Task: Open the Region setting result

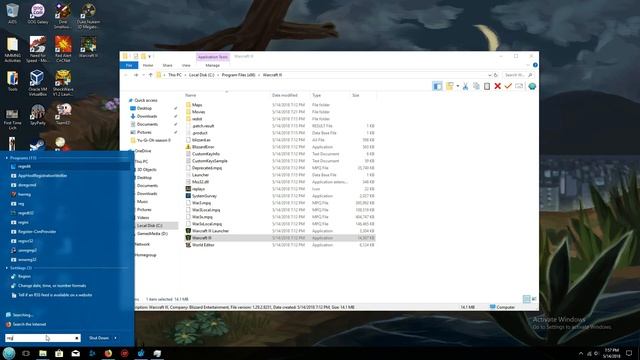Action: pyautogui.click(x=24, y=276)
